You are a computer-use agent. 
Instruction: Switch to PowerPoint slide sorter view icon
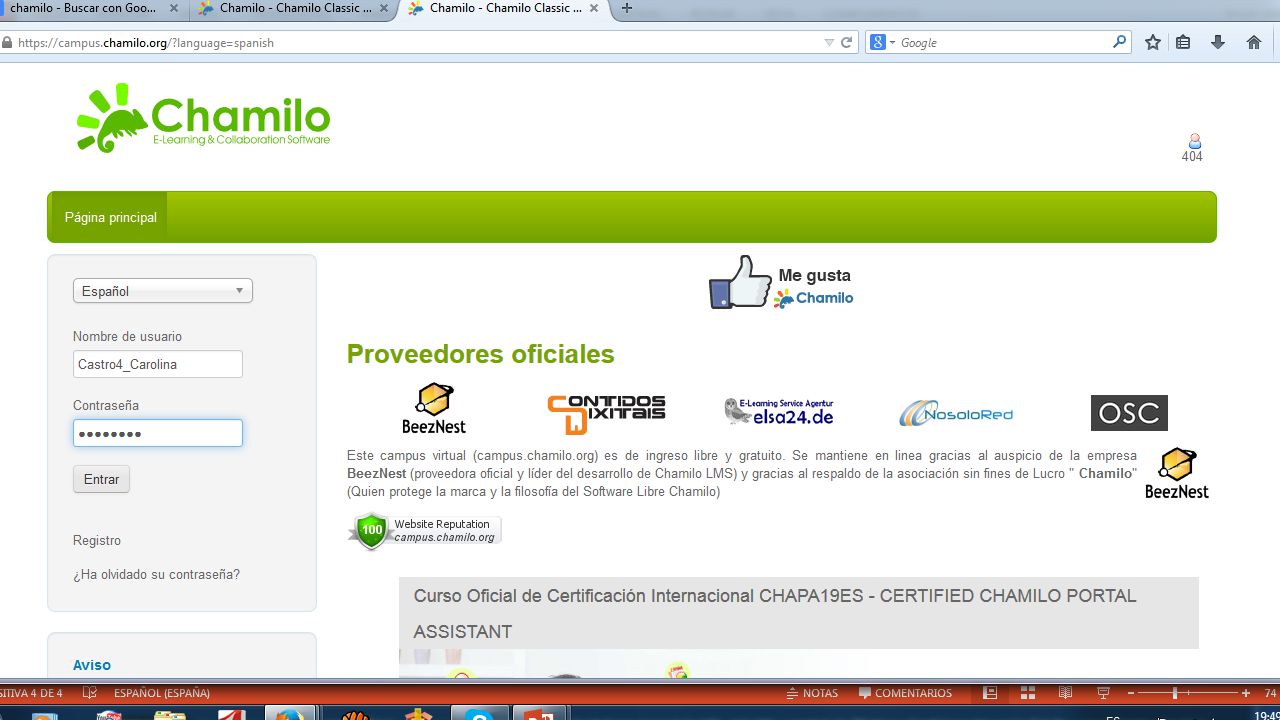[1027, 693]
